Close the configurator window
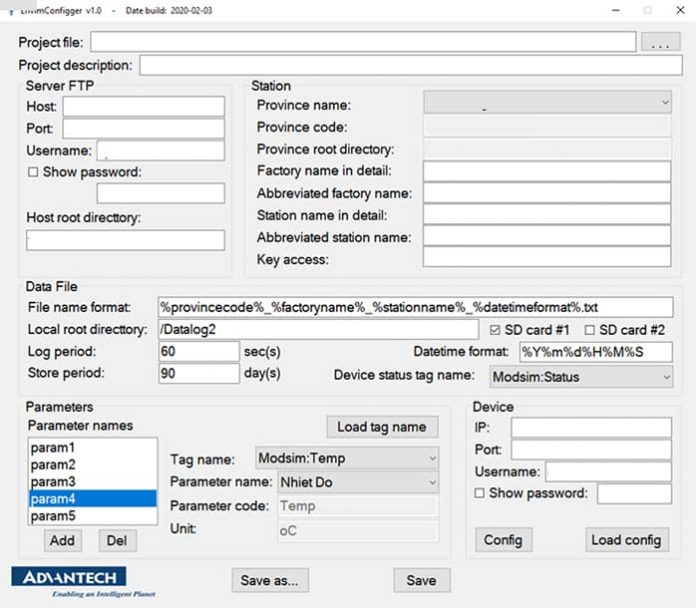 [x=680, y=10]
